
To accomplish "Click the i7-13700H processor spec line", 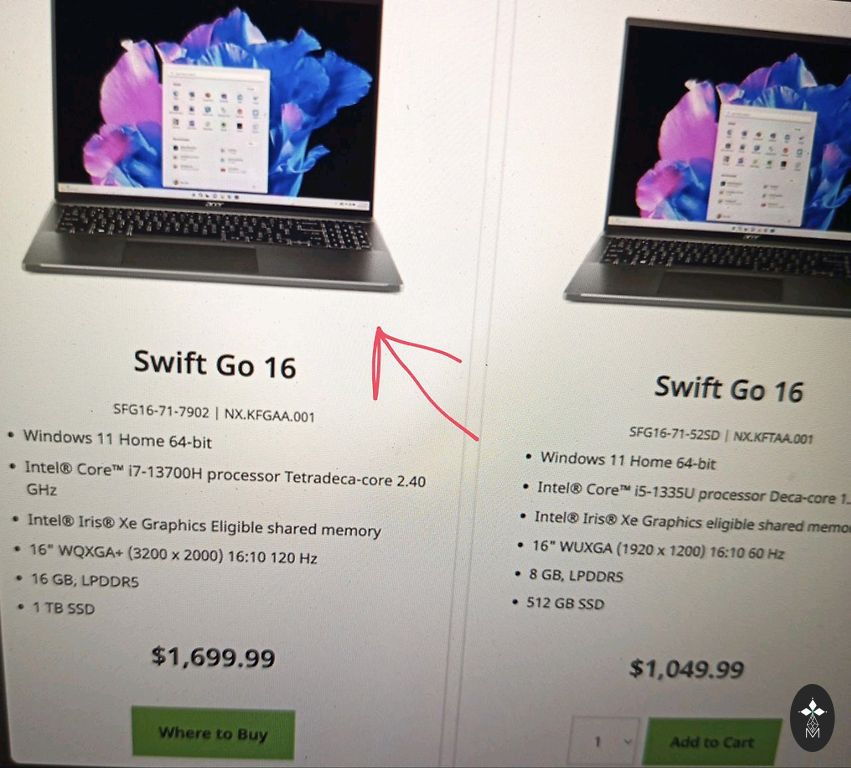I will (225, 478).
